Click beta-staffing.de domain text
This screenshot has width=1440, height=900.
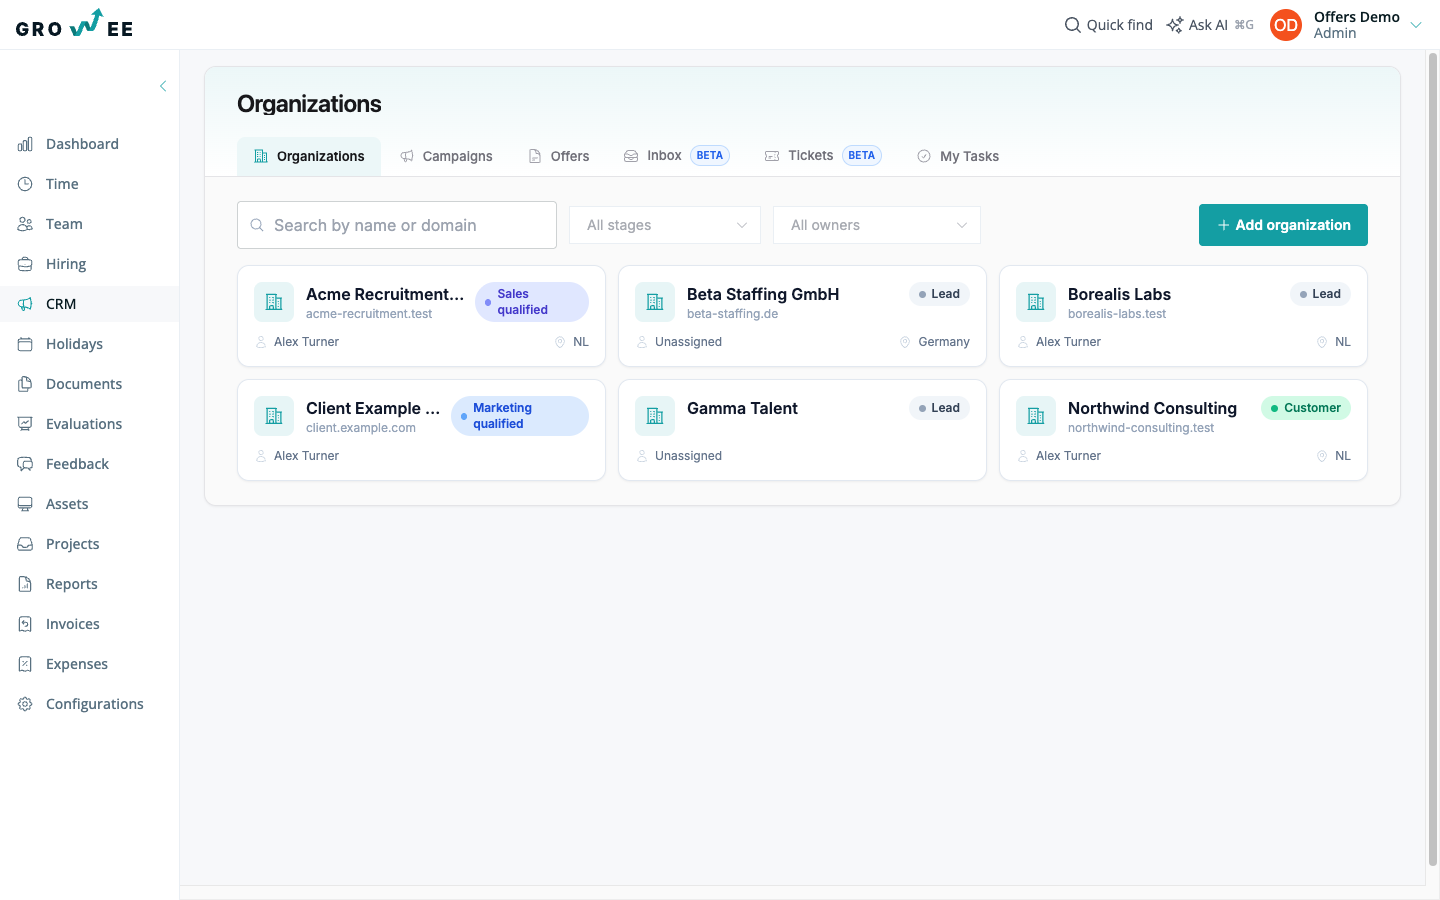pos(732,314)
